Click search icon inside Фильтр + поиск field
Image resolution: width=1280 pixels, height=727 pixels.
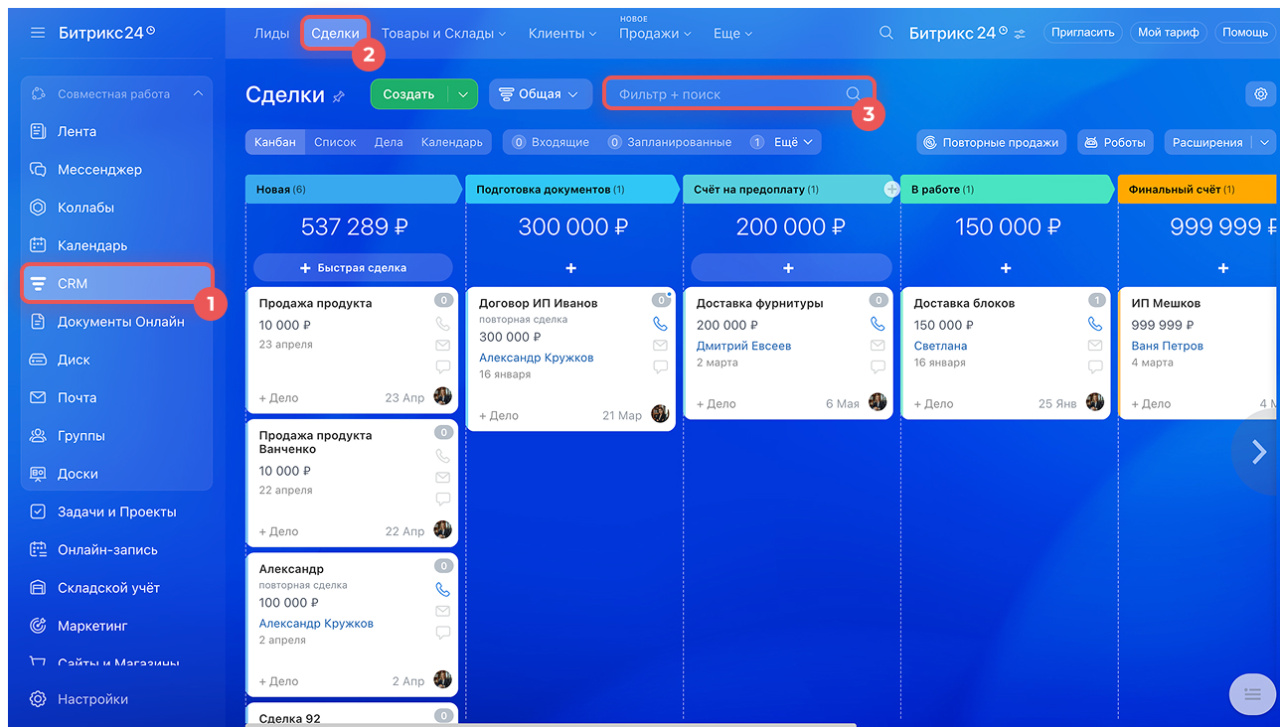853,94
